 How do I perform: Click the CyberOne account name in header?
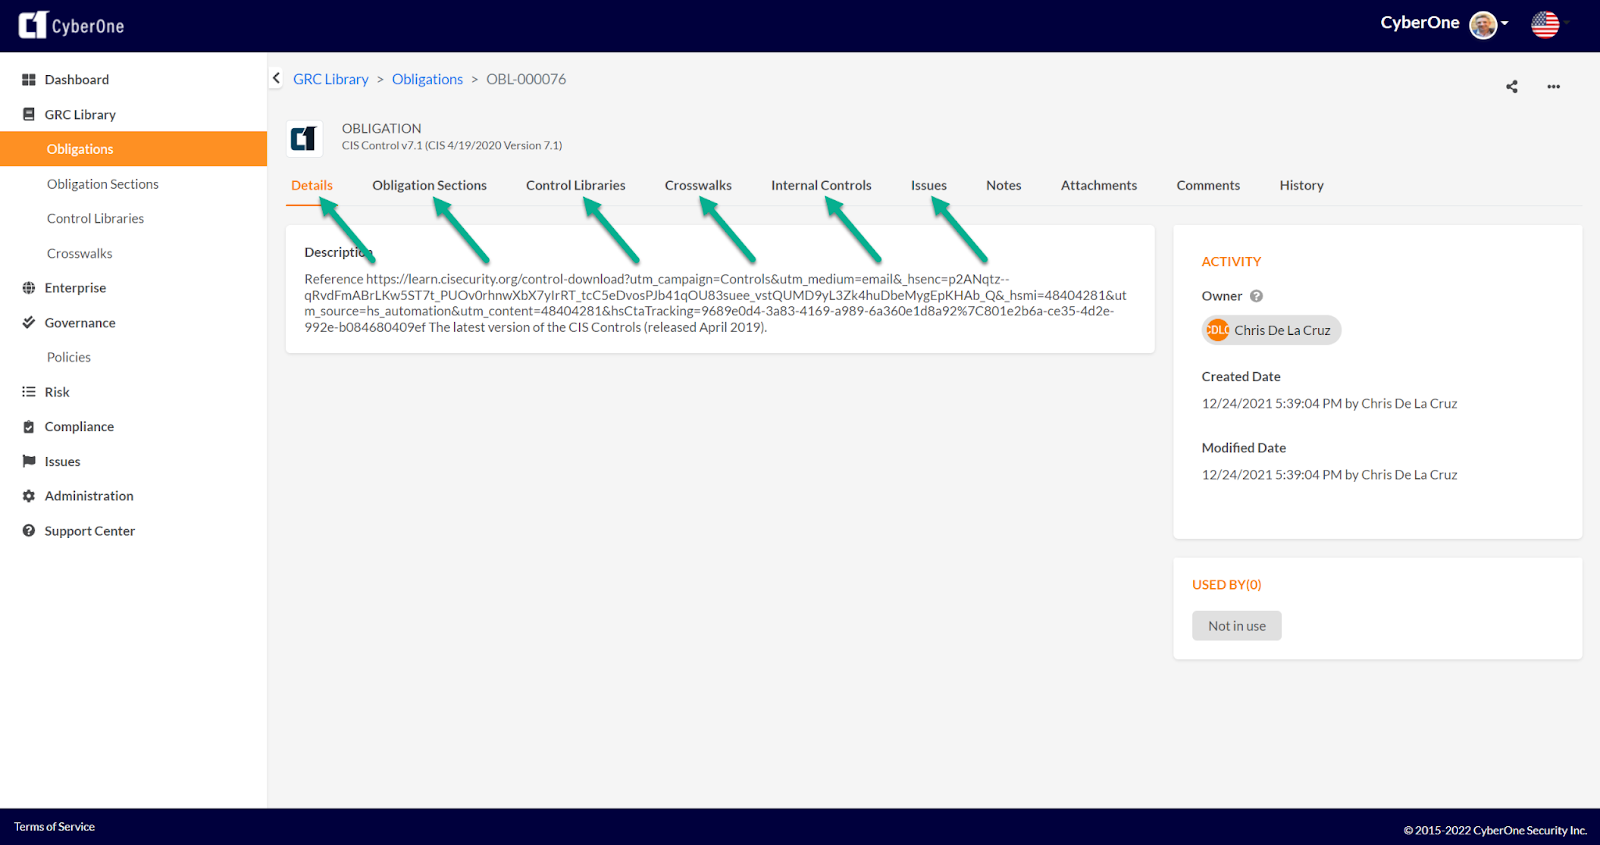[1420, 23]
